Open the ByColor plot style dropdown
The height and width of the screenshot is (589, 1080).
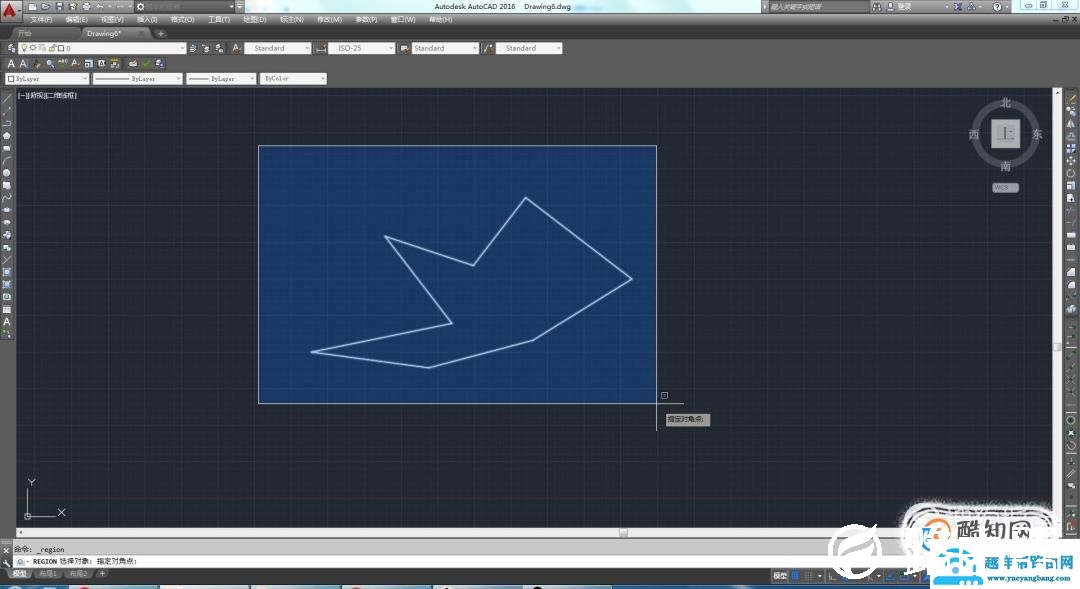click(293, 78)
